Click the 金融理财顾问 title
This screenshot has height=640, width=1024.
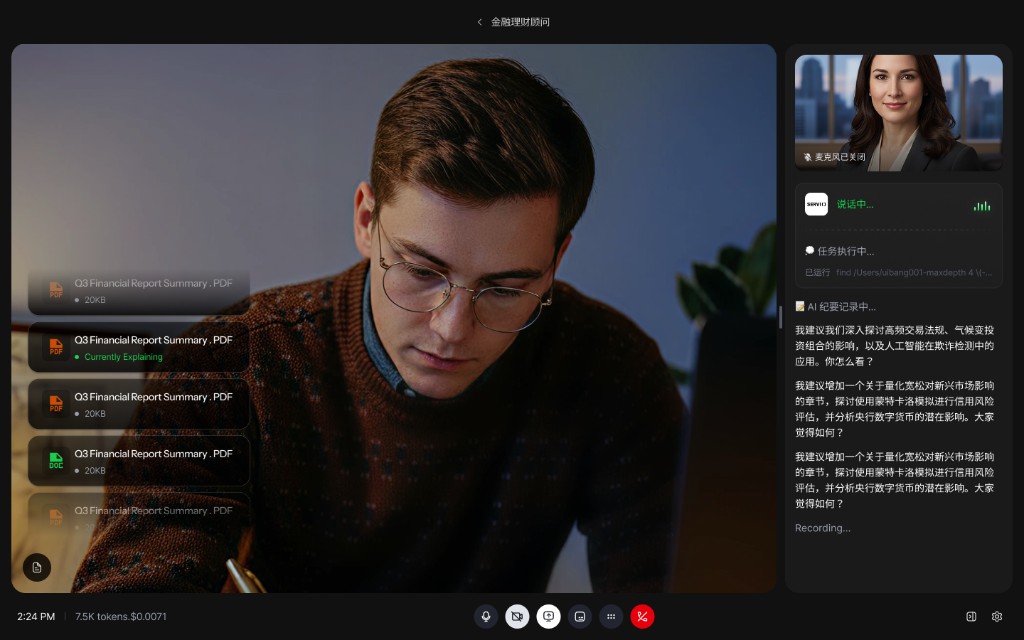[520, 22]
